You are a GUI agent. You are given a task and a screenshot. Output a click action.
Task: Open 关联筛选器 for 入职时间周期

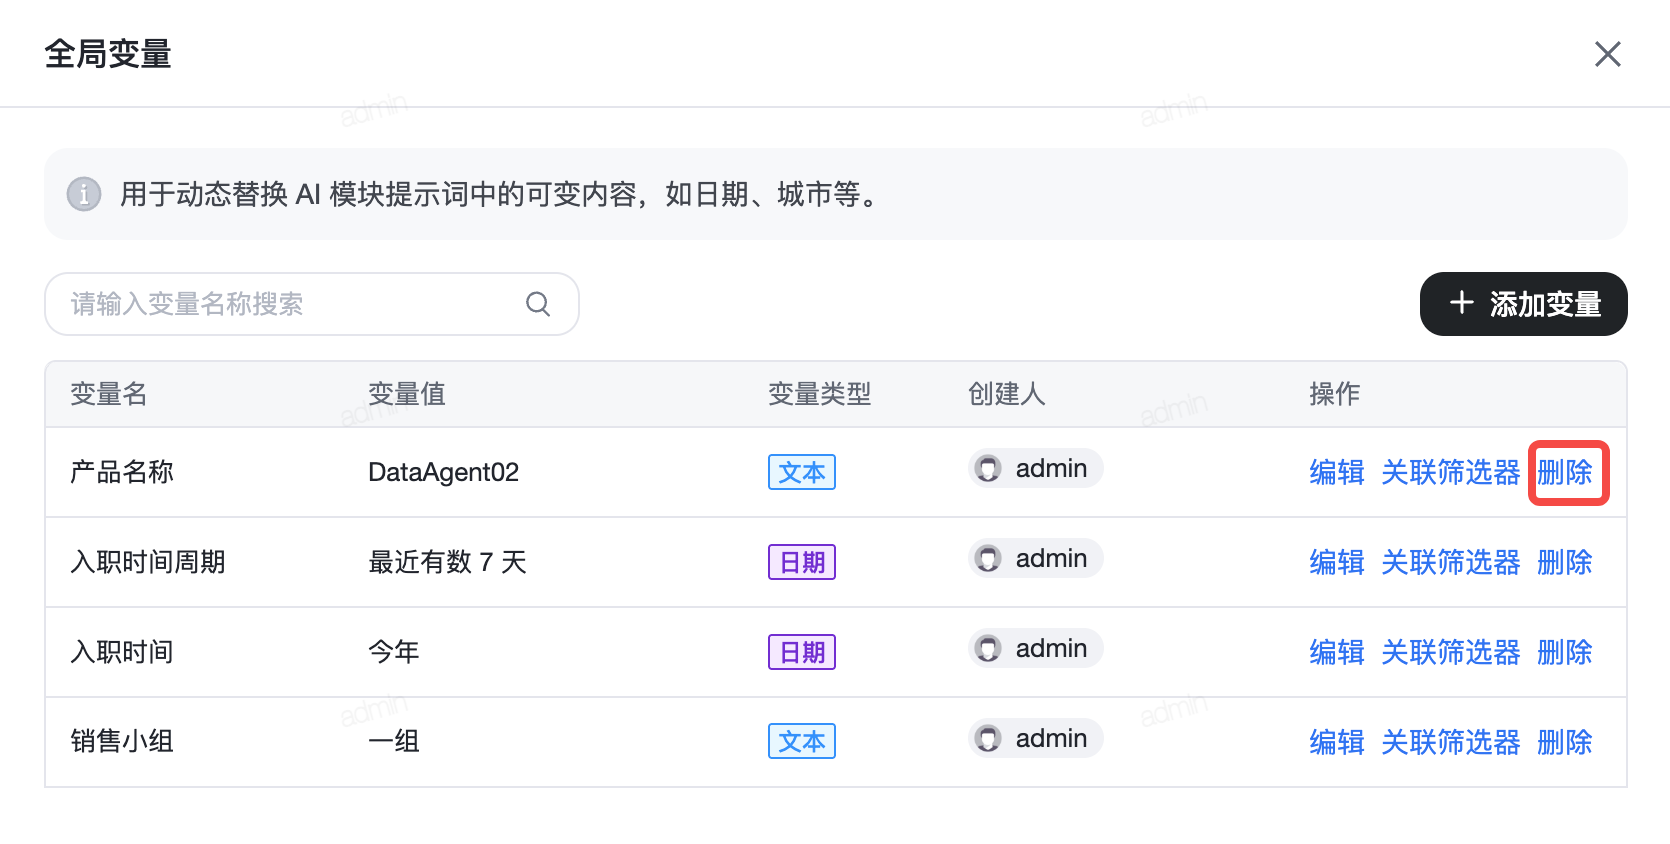click(x=1450, y=562)
